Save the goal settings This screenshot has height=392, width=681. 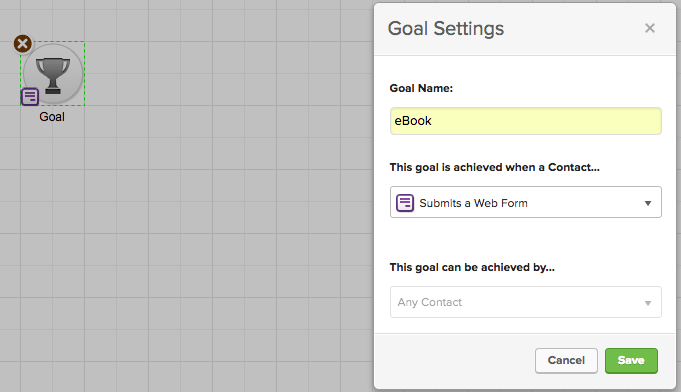coord(631,361)
